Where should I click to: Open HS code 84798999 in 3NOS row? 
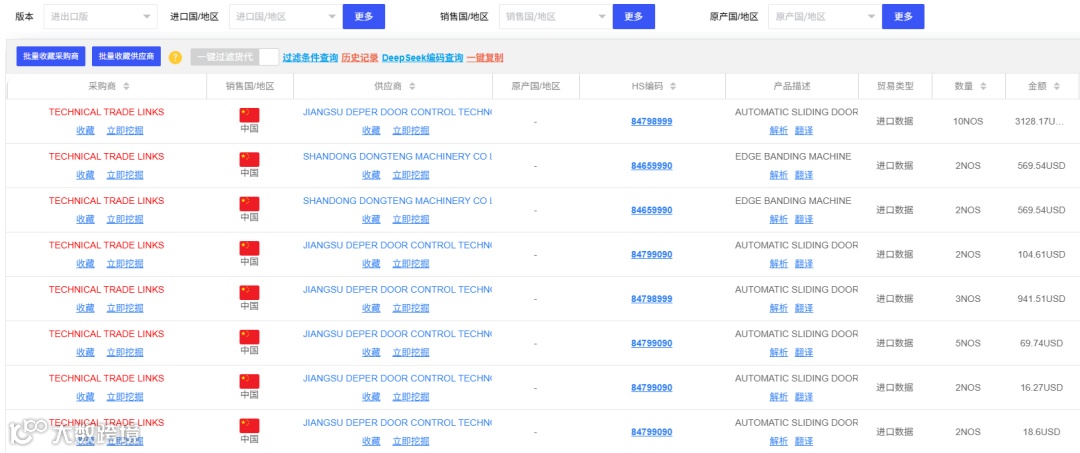[x=652, y=299]
